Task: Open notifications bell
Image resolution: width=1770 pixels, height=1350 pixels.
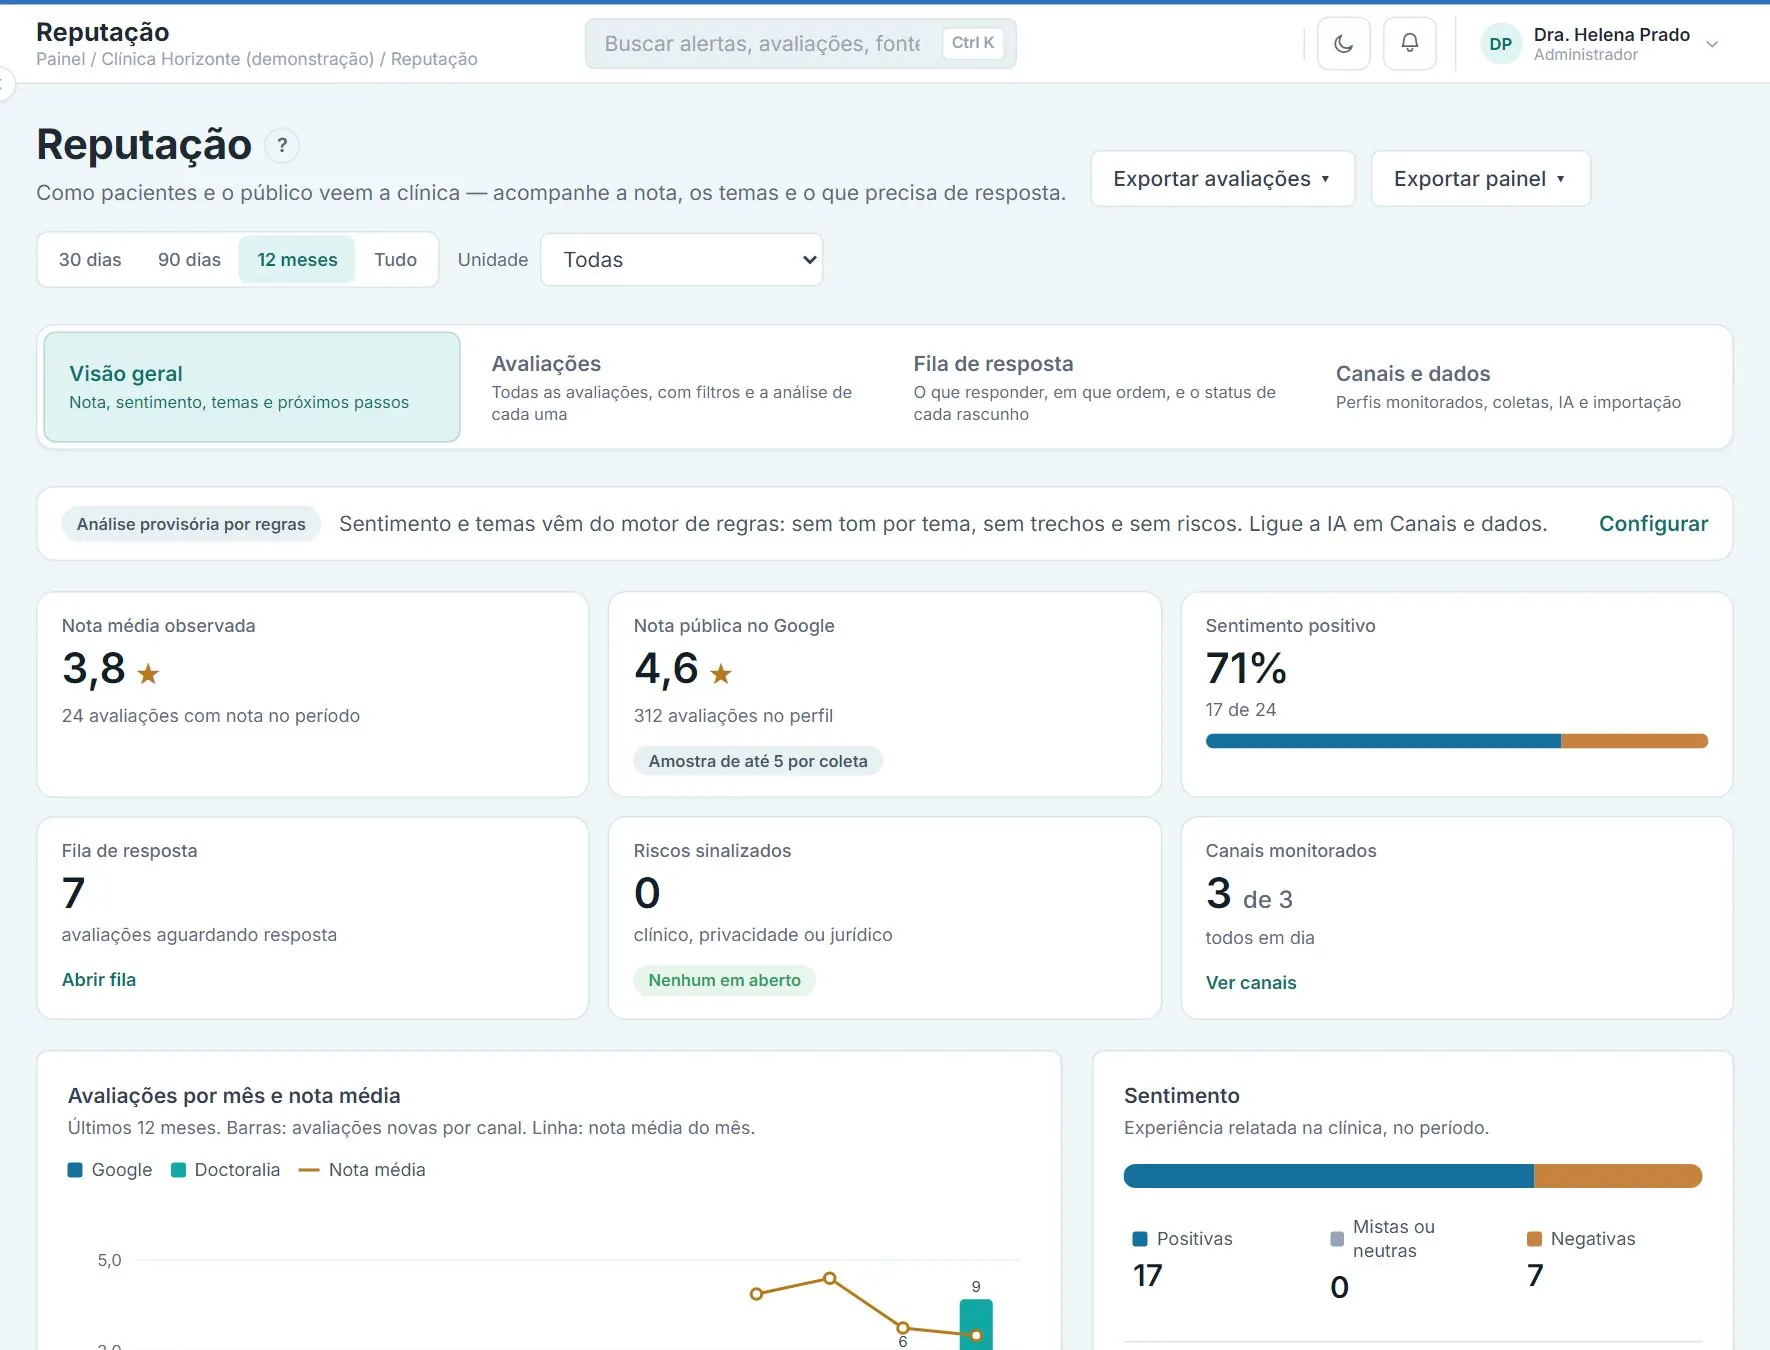Action: [x=1409, y=44]
